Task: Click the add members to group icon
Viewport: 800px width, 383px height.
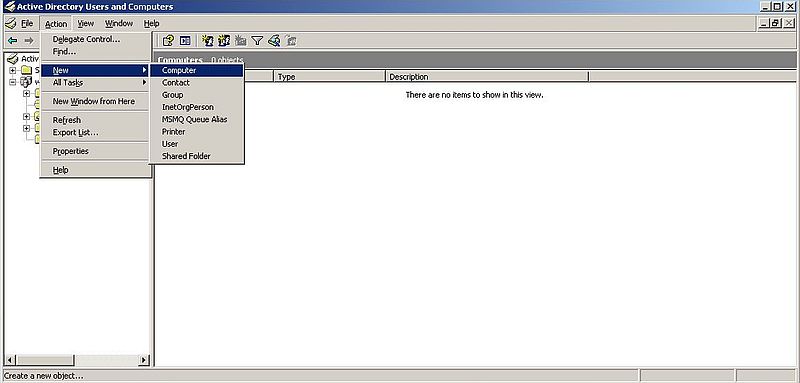Action: [291, 40]
